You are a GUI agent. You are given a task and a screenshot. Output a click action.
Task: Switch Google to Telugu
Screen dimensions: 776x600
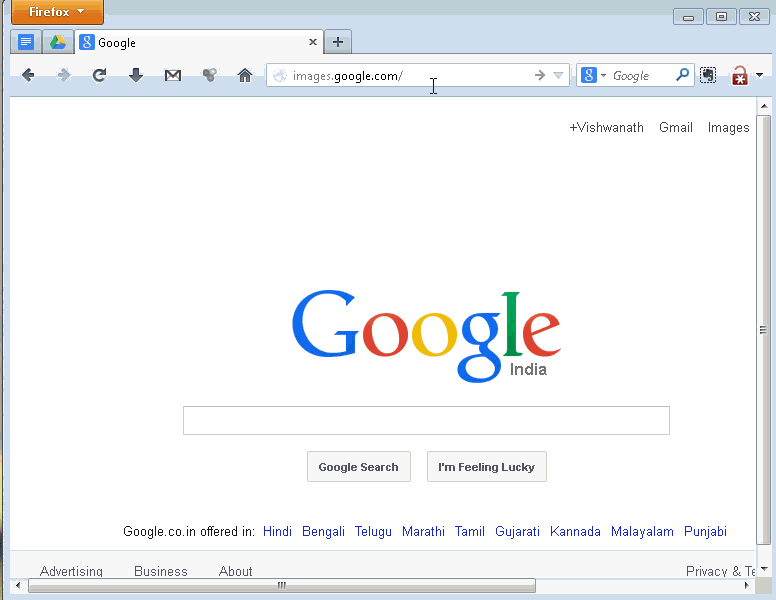coord(373,531)
